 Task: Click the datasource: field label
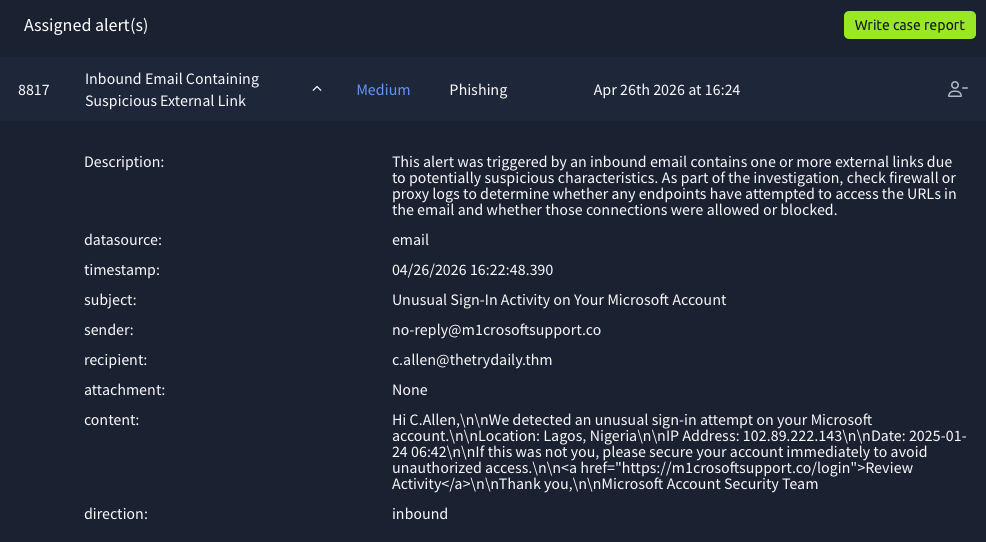pos(123,240)
